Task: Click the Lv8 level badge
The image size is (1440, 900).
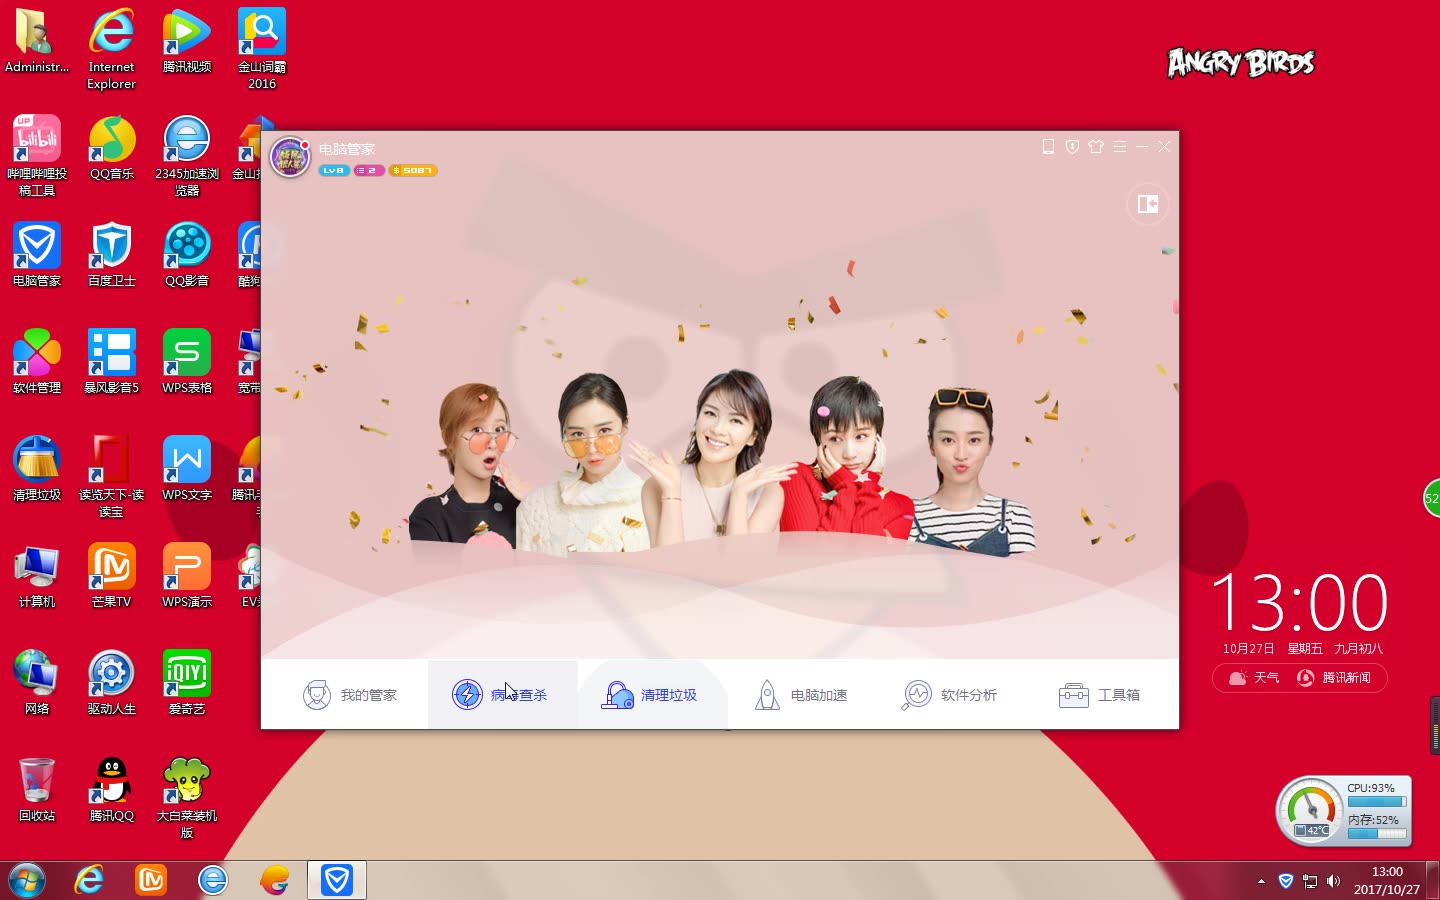Action: tap(334, 171)
